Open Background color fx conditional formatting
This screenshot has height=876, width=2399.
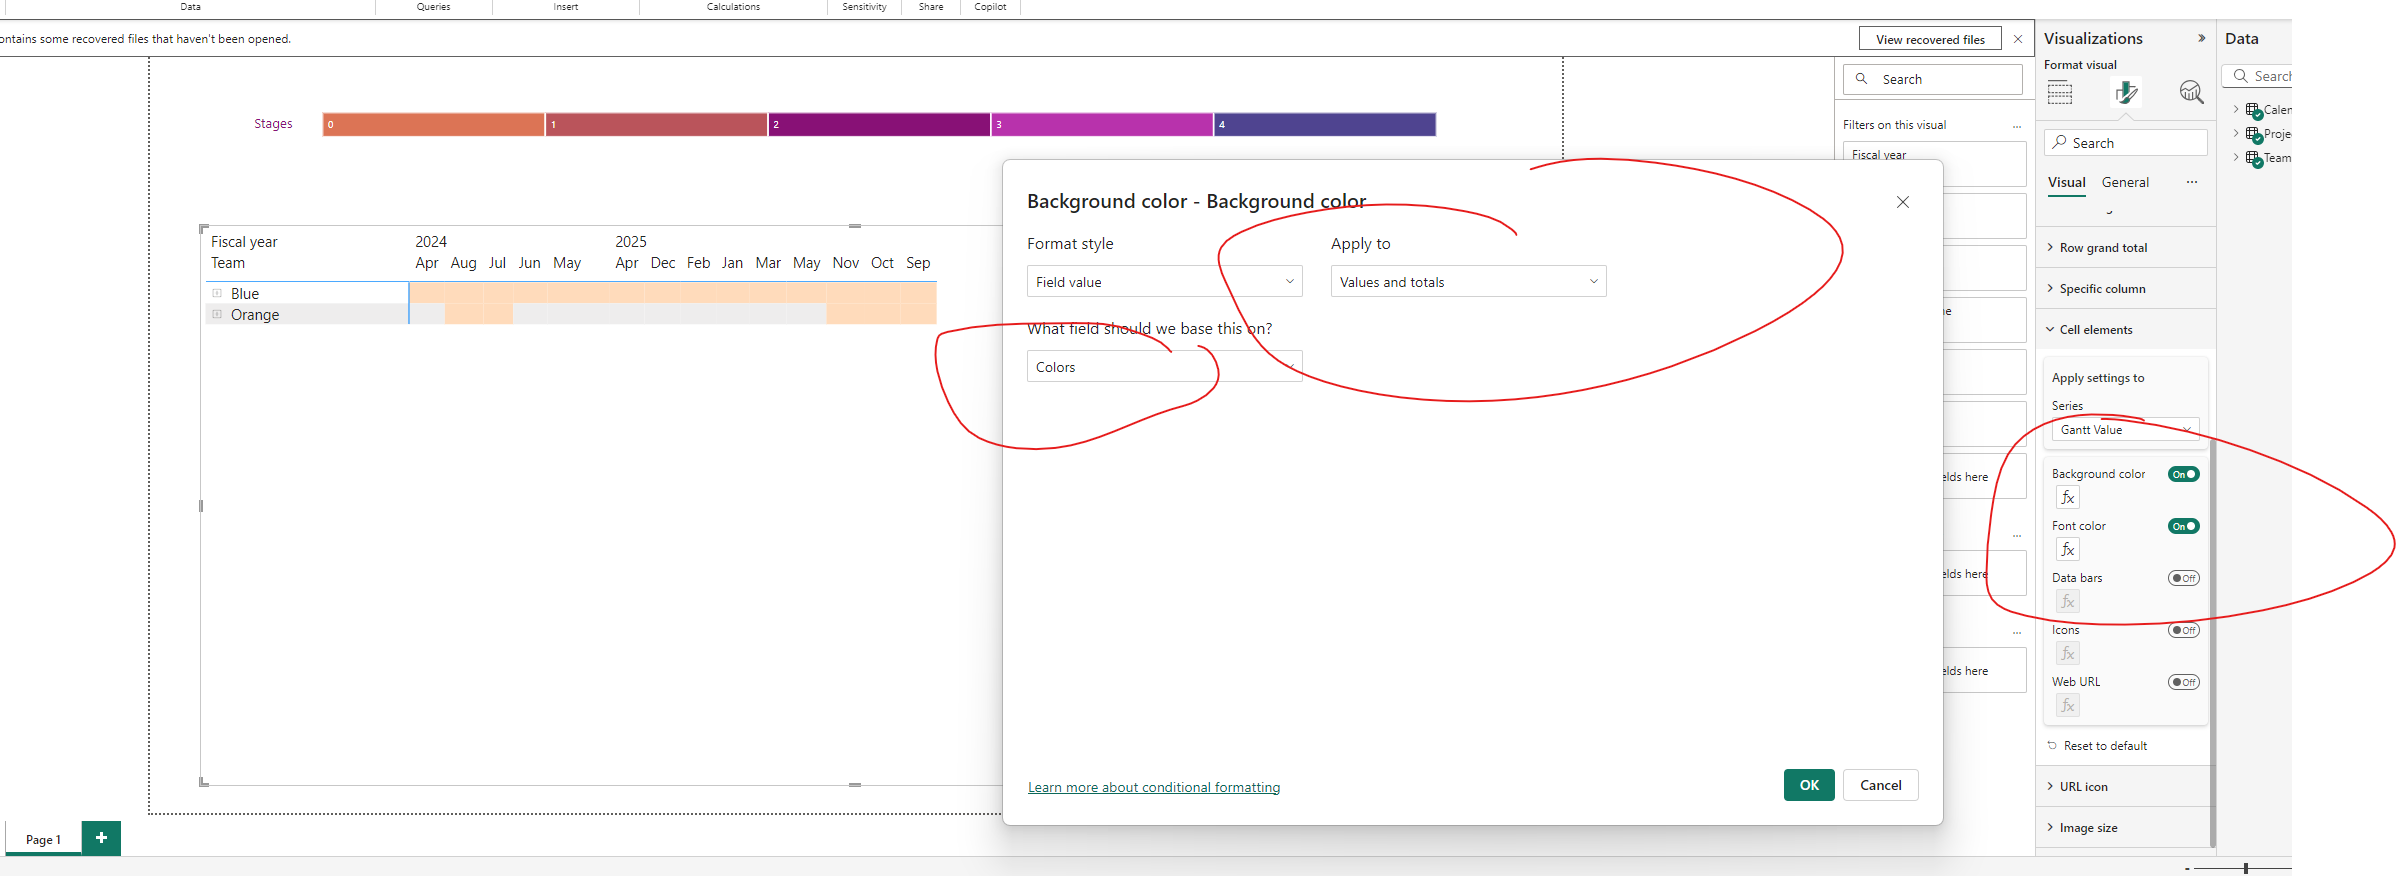[x=2068, y=497]
